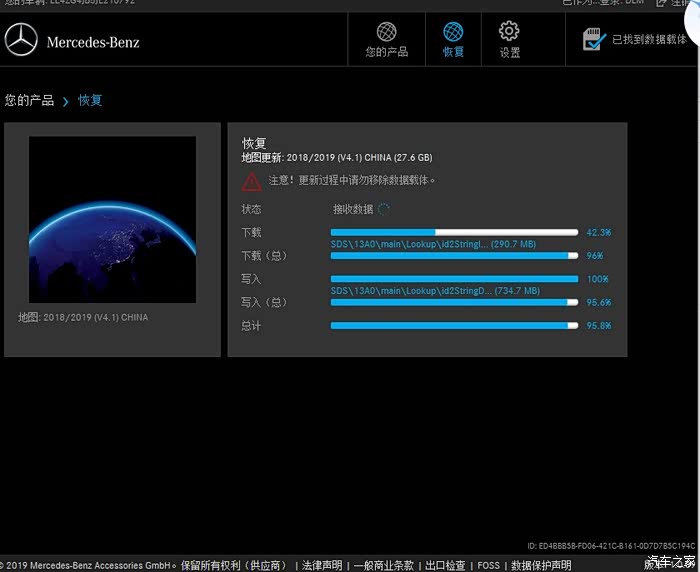Open the 您的产品 globe icon
The width and height of the screenshot is (700, 572).
click(x=386, y=32)
